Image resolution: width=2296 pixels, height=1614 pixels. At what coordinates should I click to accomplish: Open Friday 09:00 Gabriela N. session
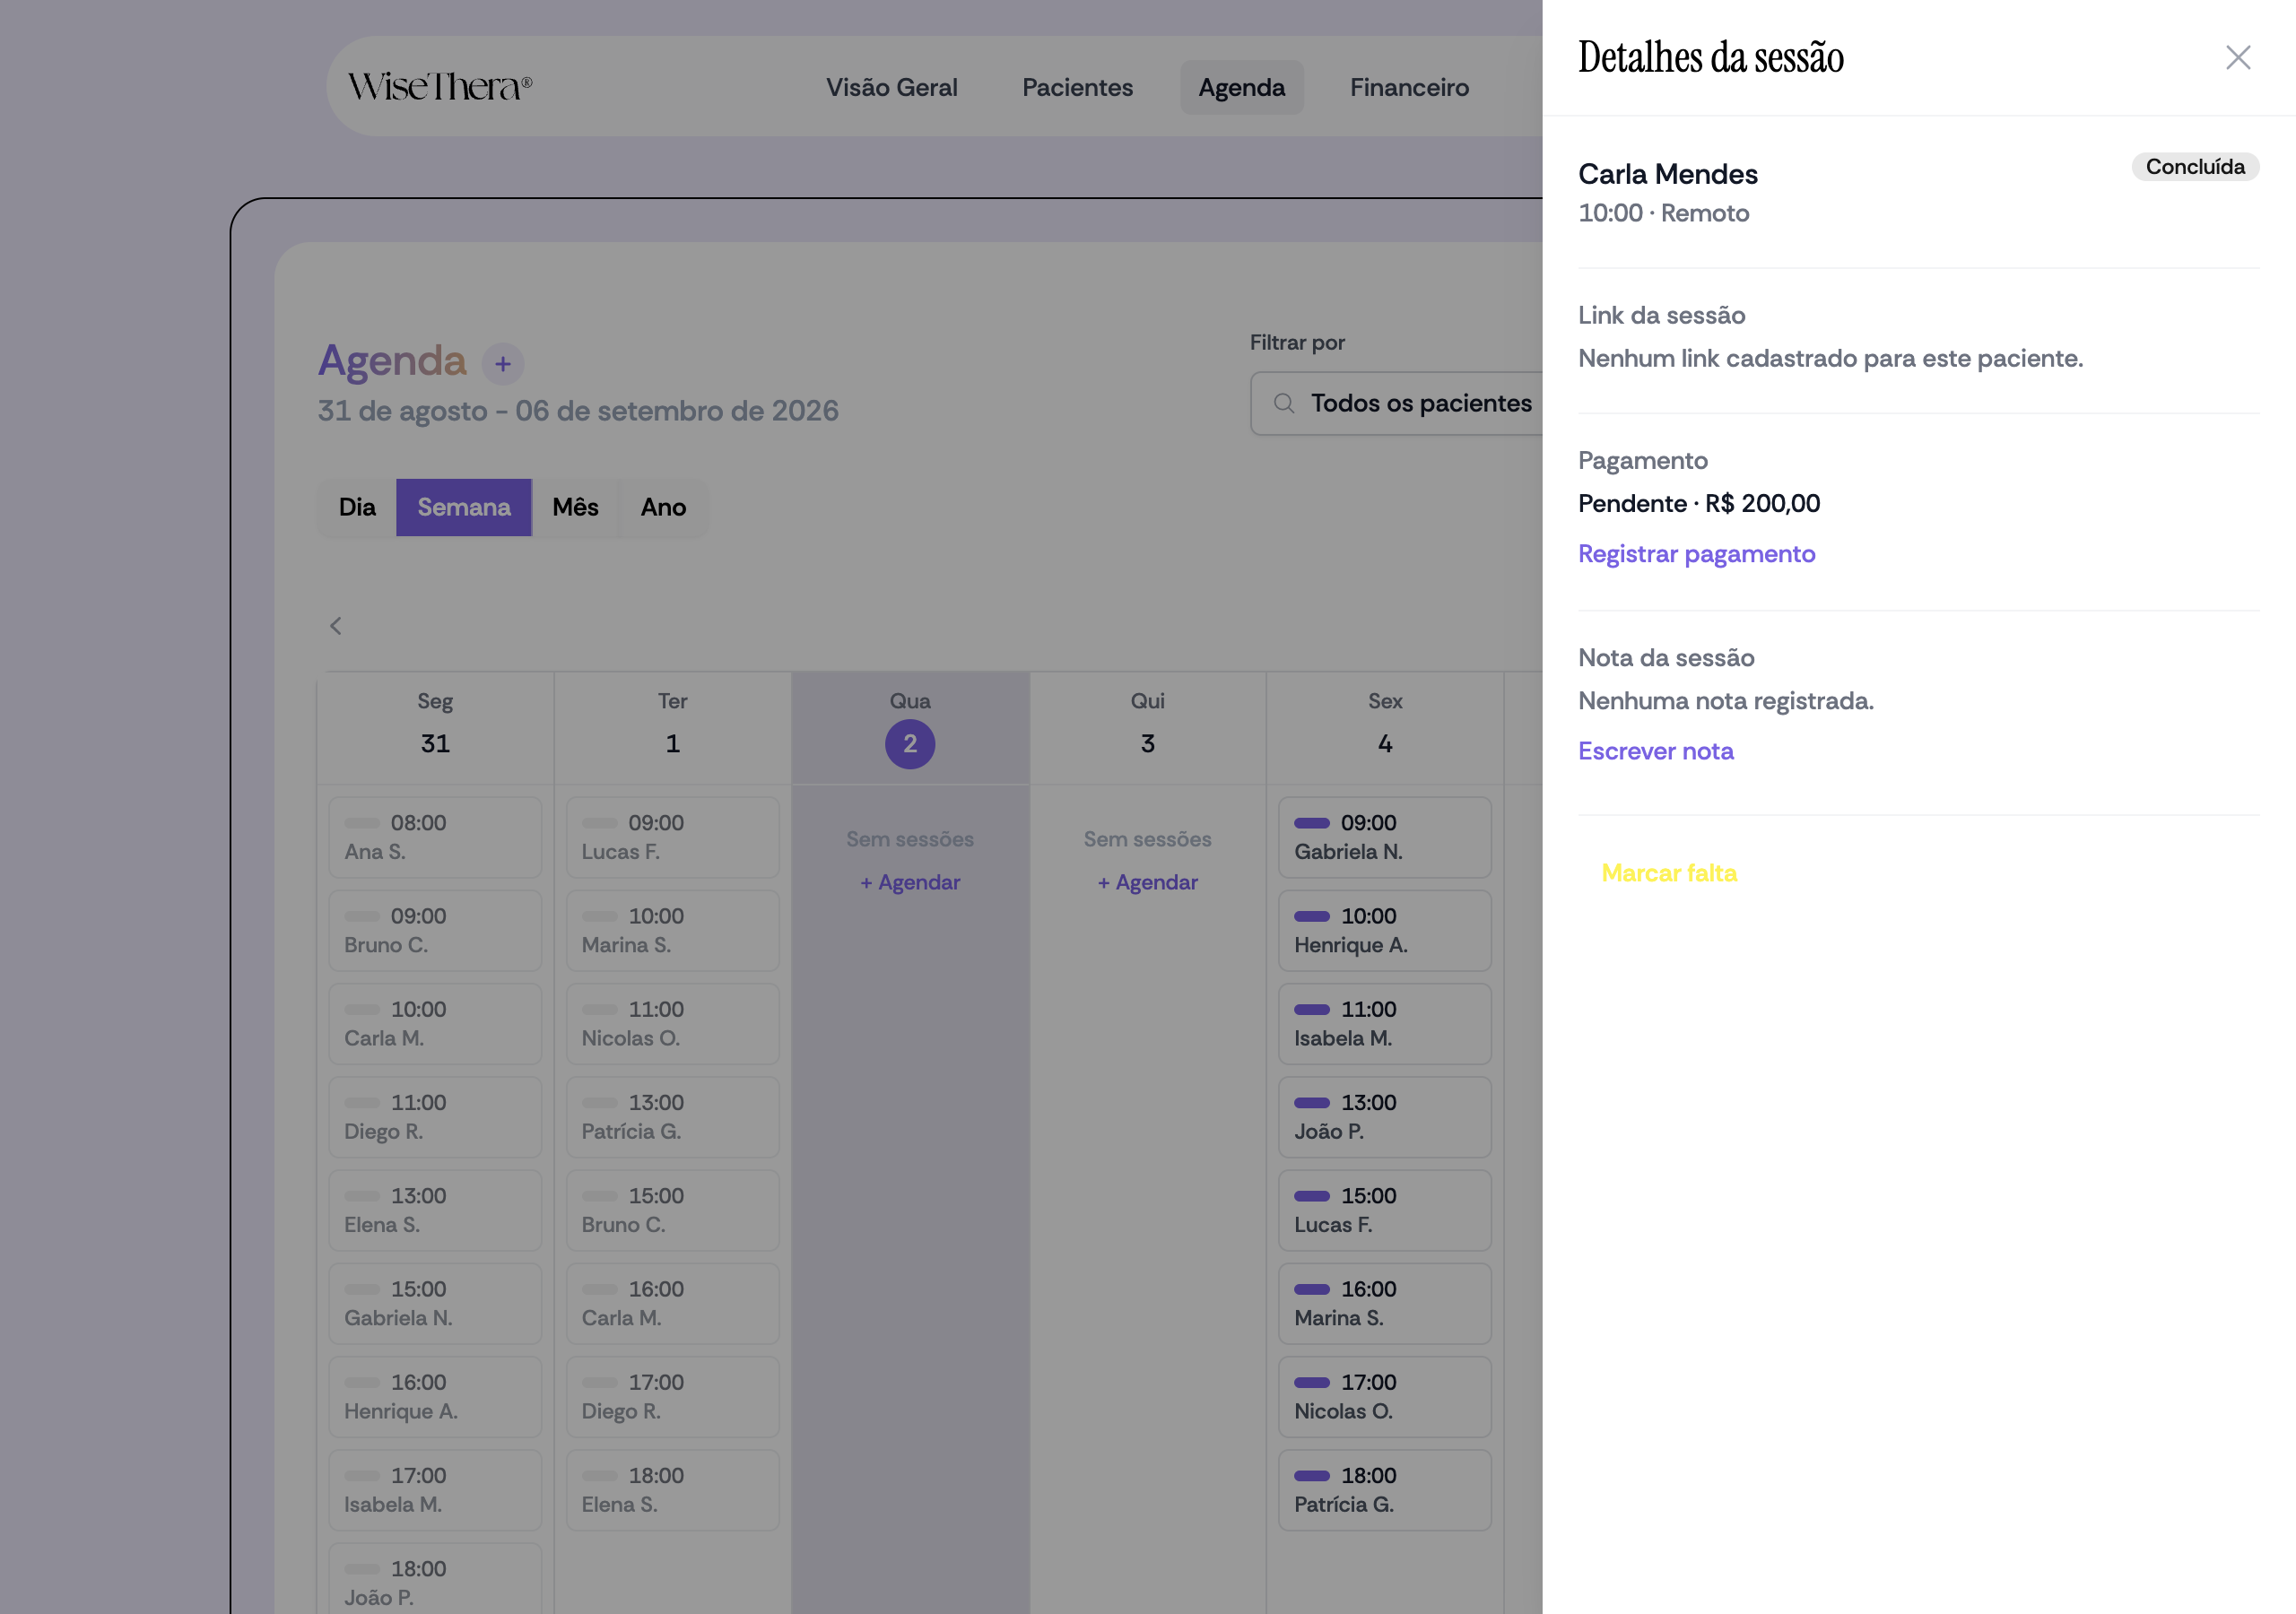(1385, 837)
